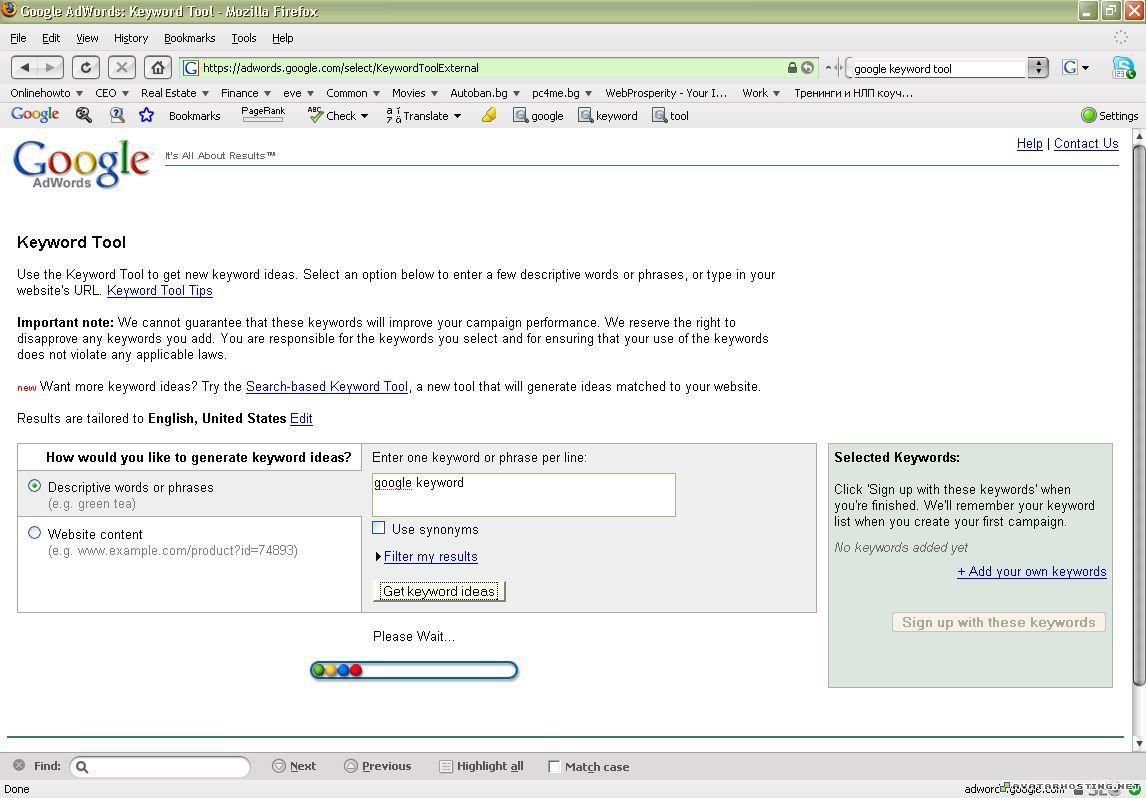Click the word-find icon for 'google'
The width and height of the screenshot is (1146, 798).
(538, 115)
